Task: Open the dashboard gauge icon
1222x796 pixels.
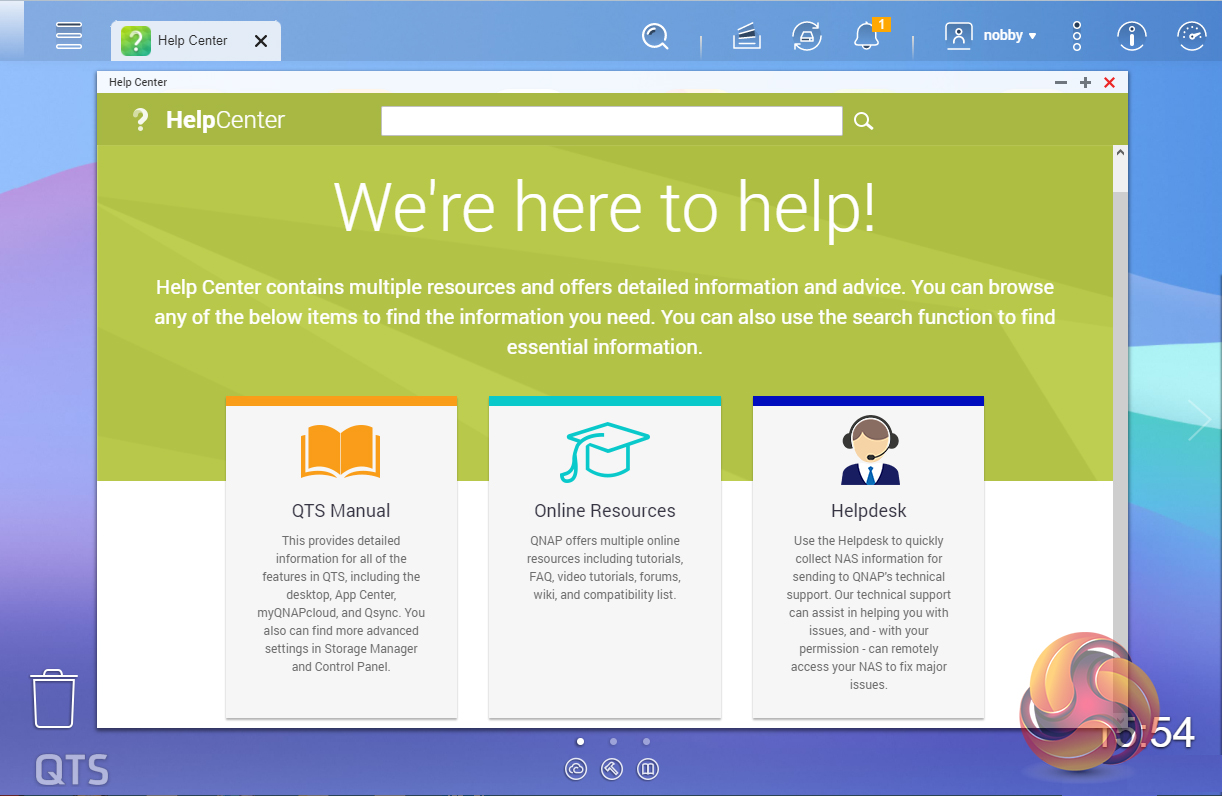Action: (x=1191, y=37)
